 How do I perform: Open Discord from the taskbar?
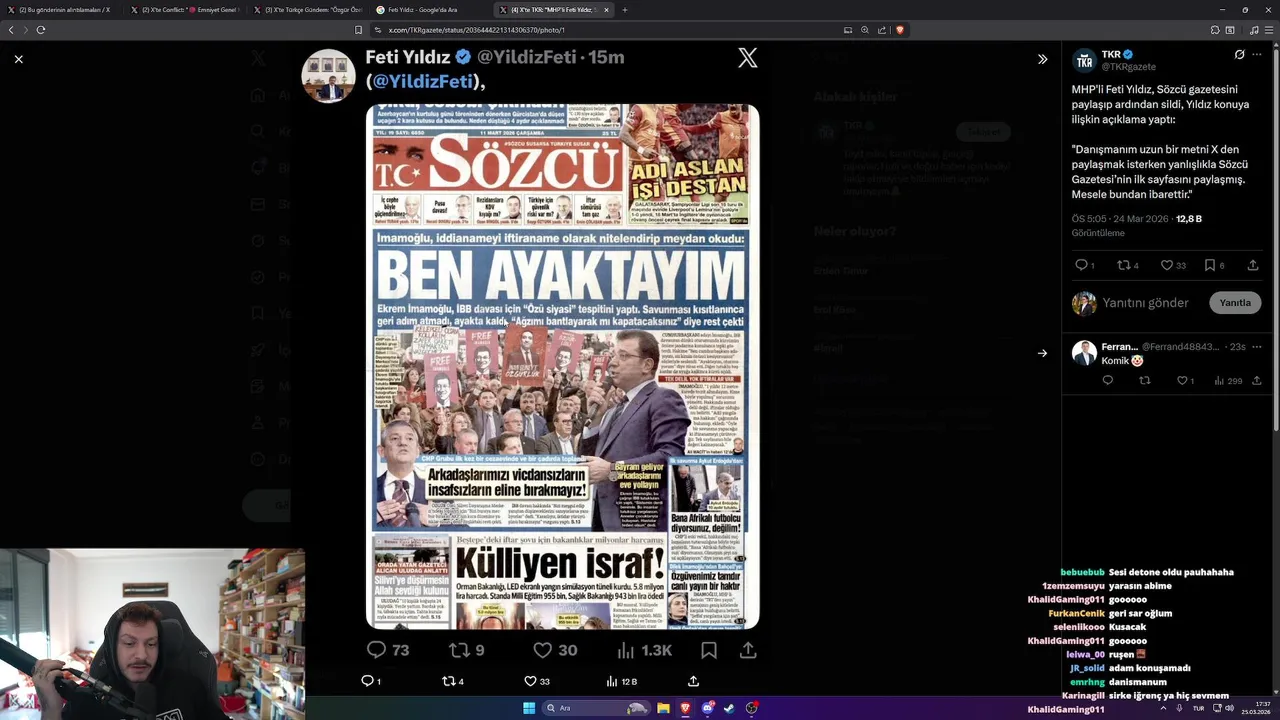pyautogui.click(x=707, y=708)
